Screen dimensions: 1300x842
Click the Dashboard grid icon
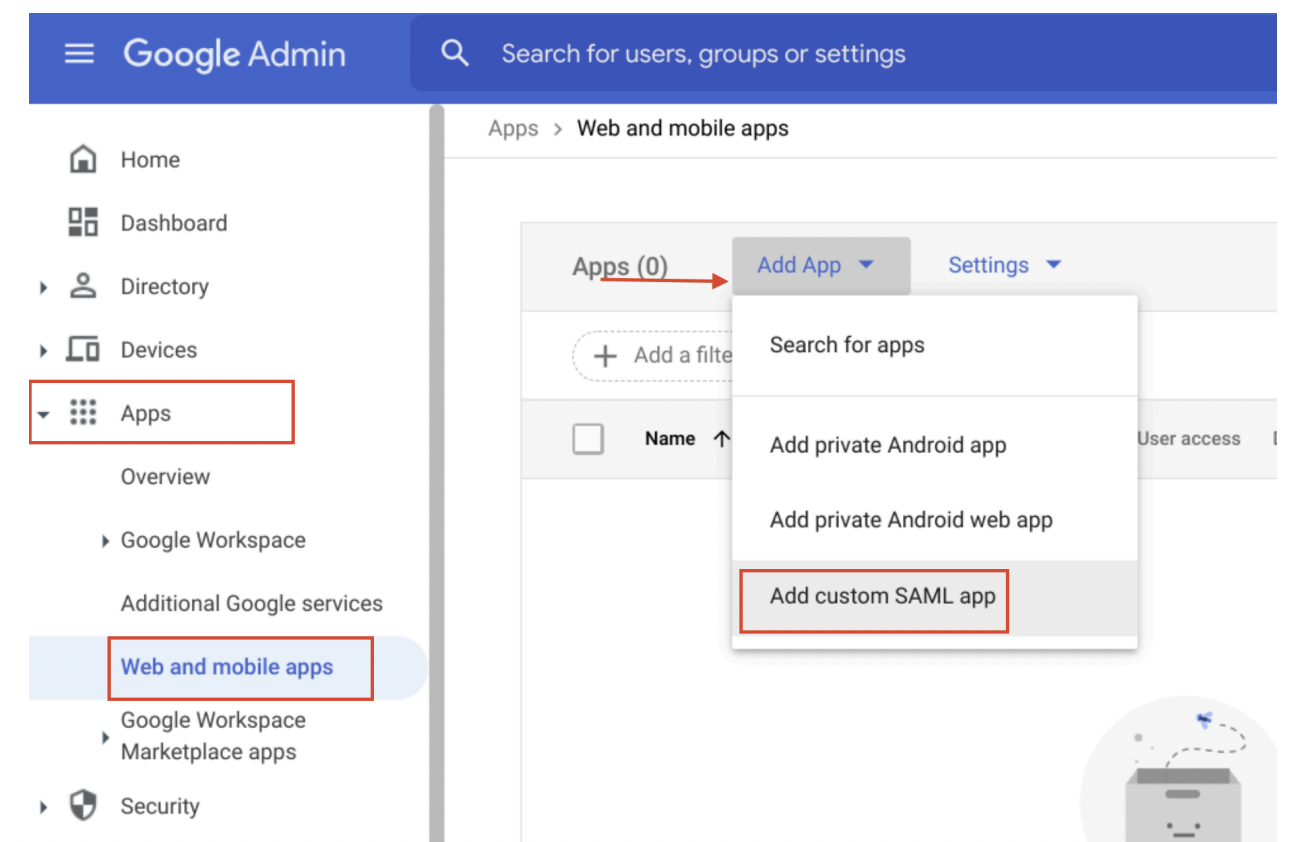click(x=82, y=223)
